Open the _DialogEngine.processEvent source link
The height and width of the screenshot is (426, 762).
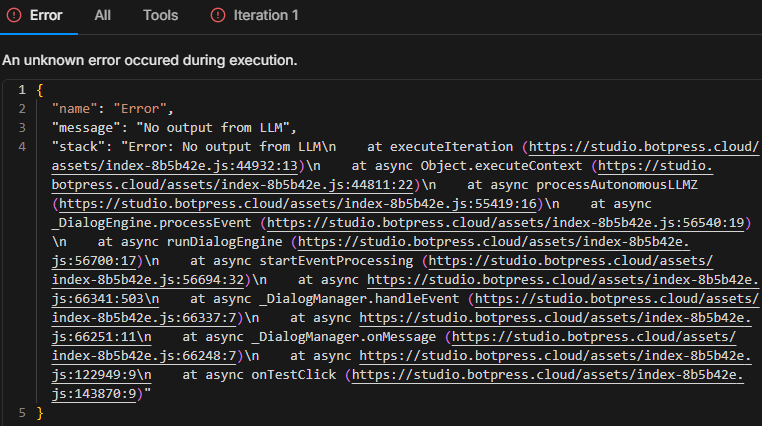500,223
